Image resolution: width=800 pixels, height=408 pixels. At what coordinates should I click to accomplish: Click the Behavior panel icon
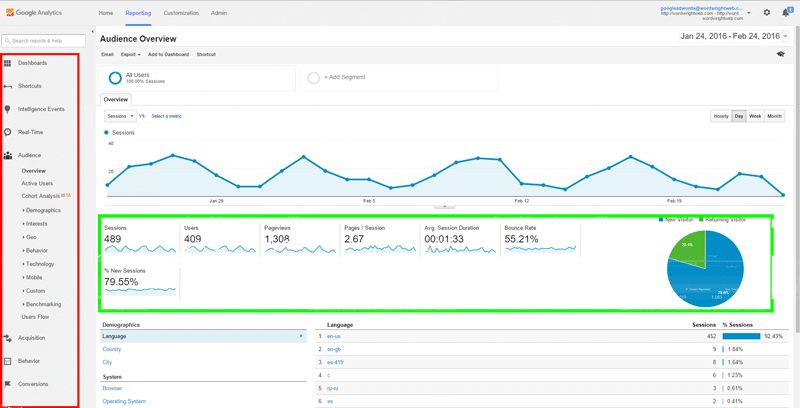(x=7, y=361)
